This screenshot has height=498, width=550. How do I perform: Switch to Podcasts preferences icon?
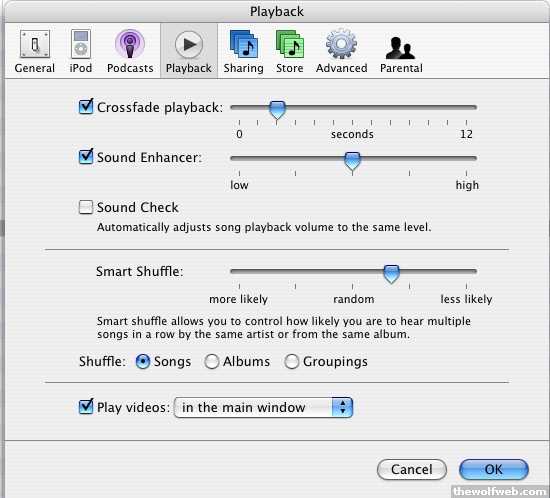click(130, 51)
